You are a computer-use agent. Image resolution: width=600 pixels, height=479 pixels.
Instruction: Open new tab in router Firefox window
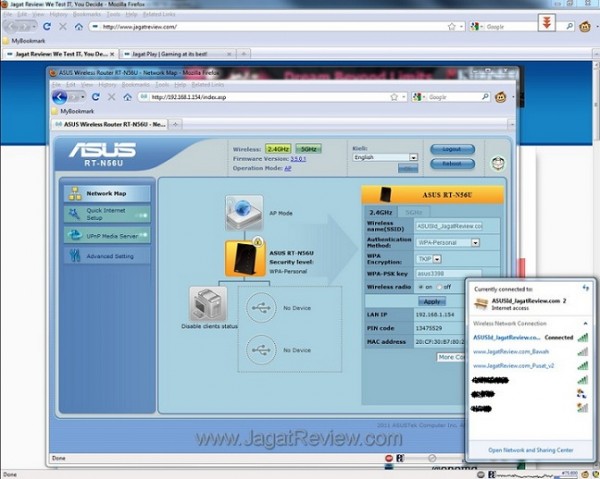point(175,124)
